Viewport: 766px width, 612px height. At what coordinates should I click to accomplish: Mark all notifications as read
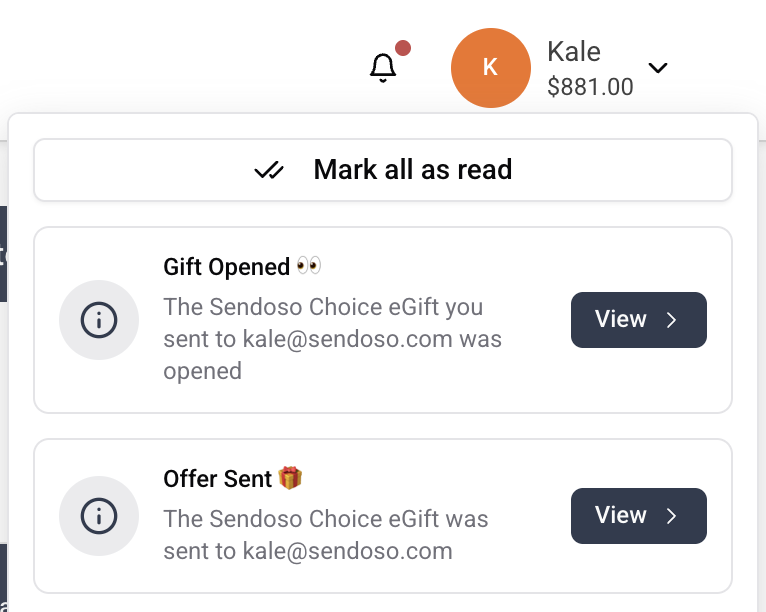pyautogui.click(x=383, y=170)
